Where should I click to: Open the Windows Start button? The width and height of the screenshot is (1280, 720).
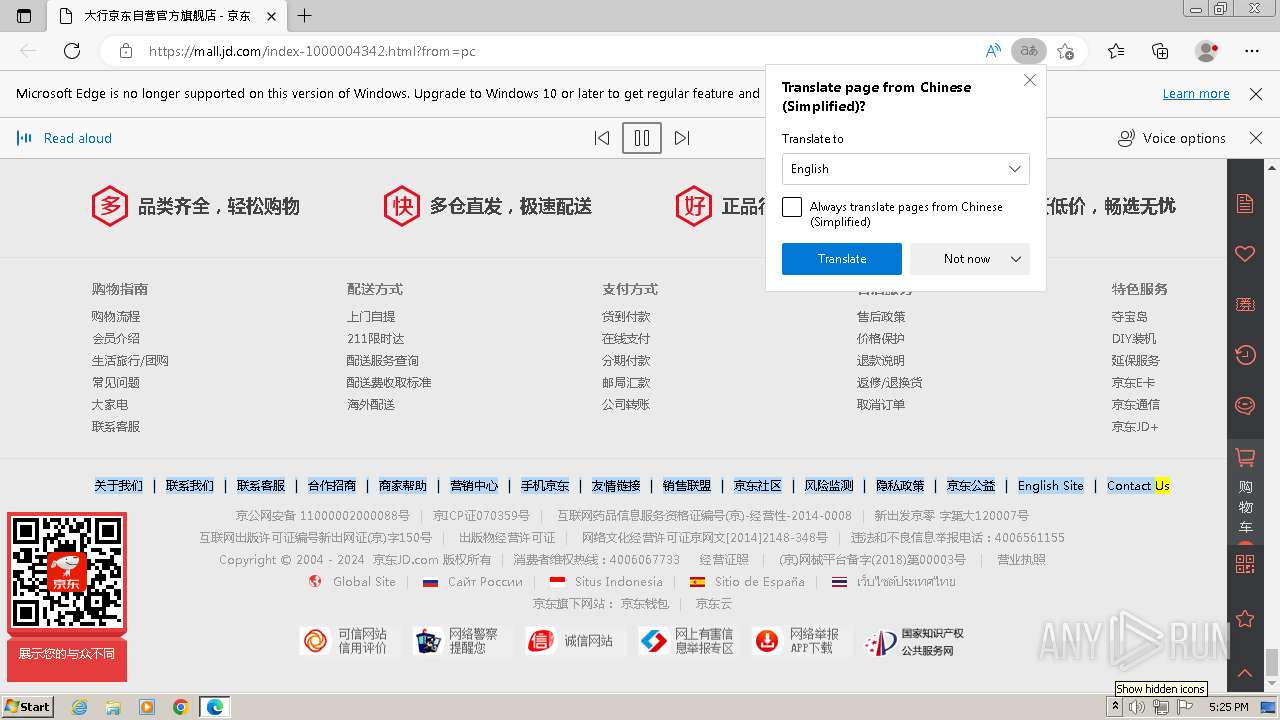[x=27, y=706]
